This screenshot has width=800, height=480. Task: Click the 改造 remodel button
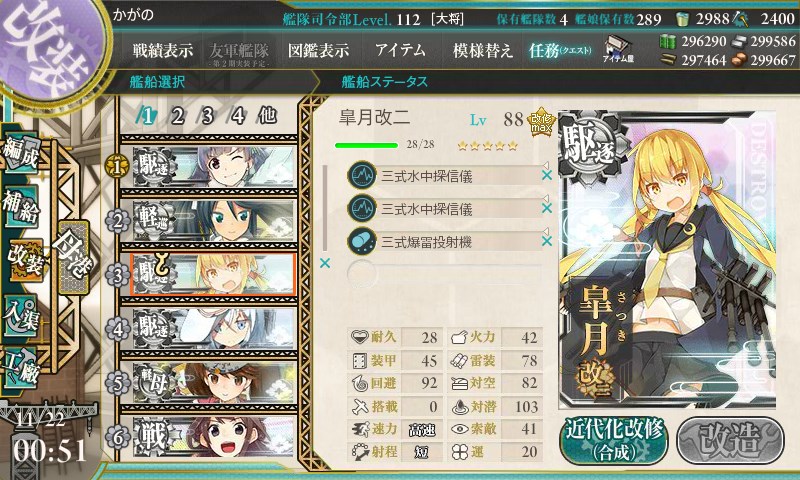coord(730,441)
